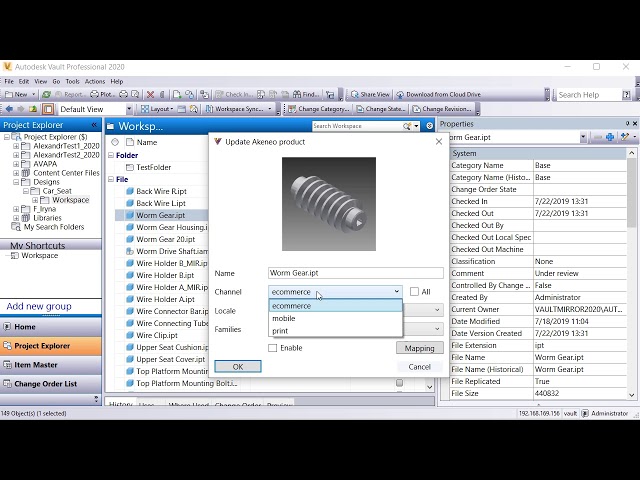
Task: Click the Print icon next to Plot
Action: click(123, 95)
